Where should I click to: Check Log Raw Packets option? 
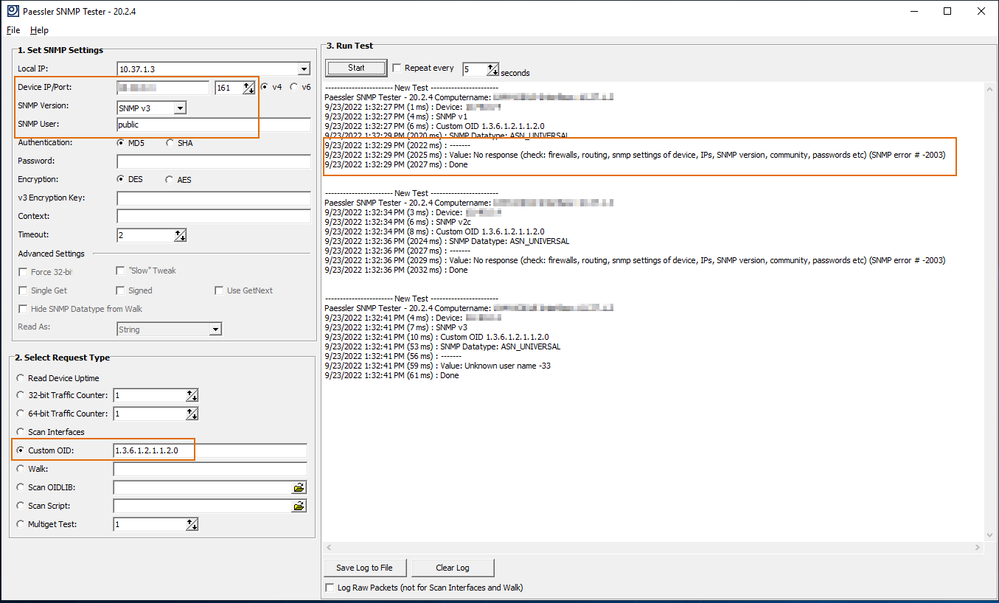332,587
